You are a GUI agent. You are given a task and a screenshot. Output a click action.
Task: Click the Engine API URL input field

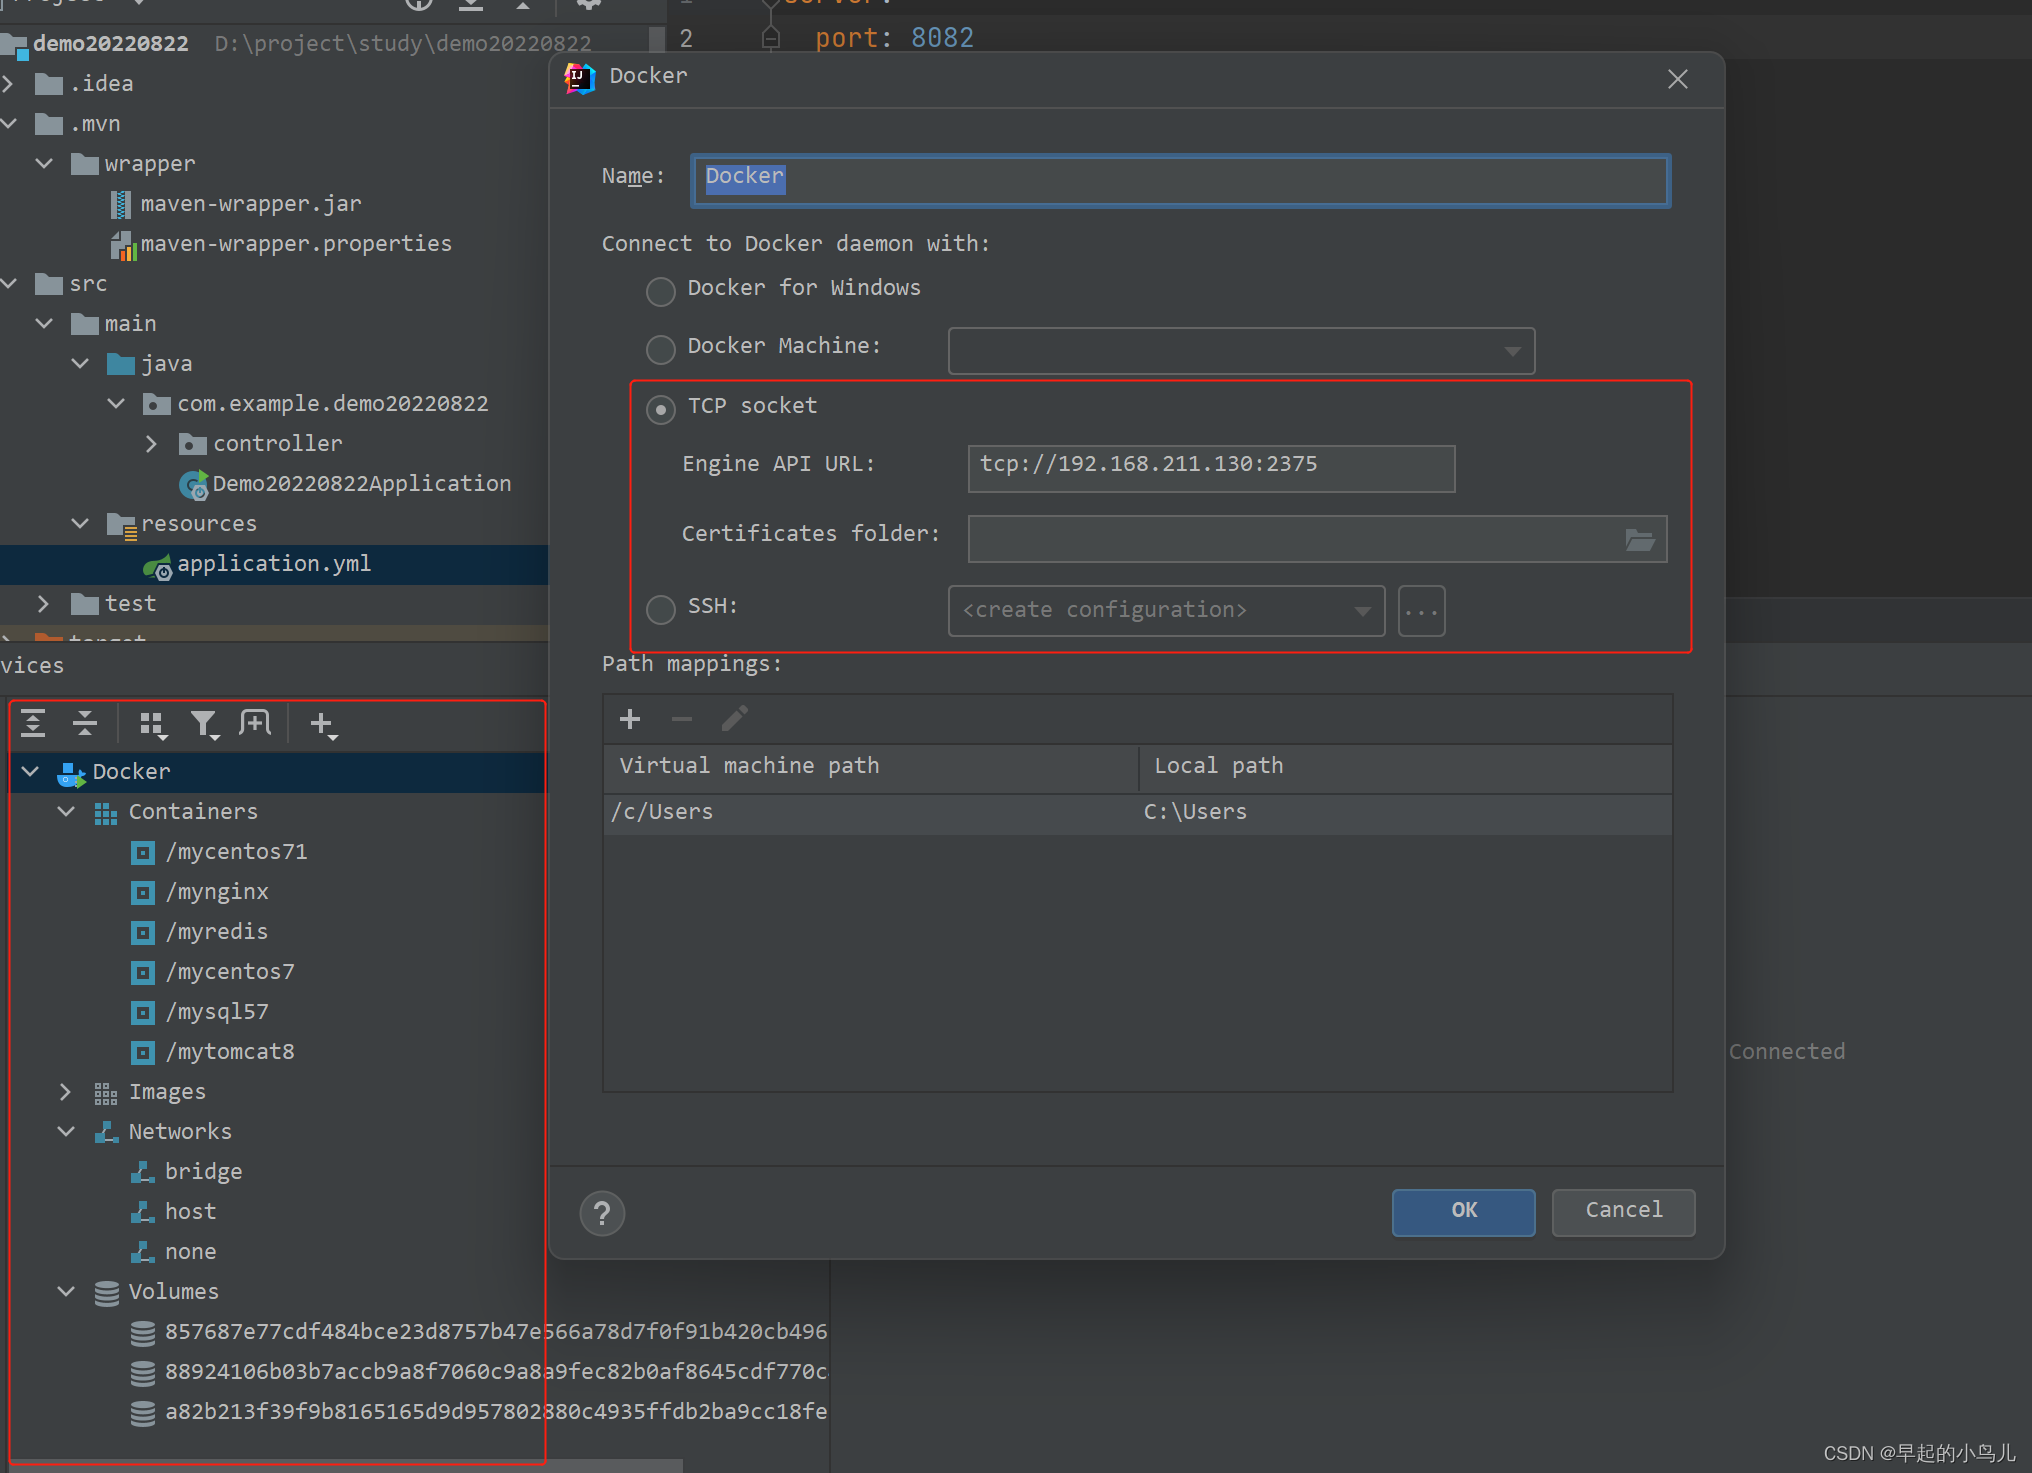coord(1210,468)
